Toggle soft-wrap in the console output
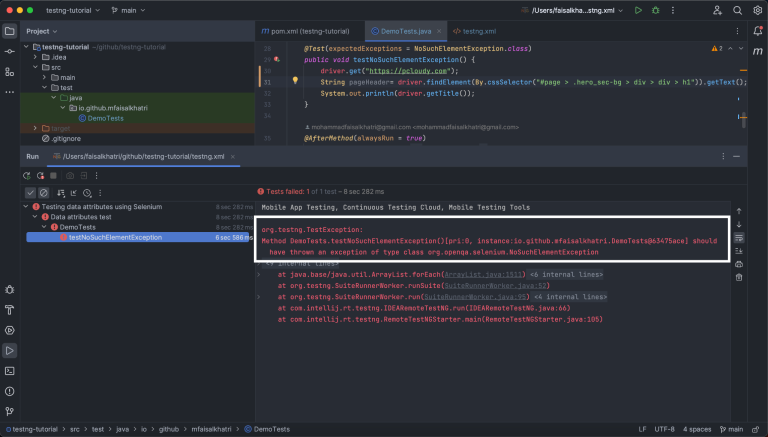 tap(739, 238)
